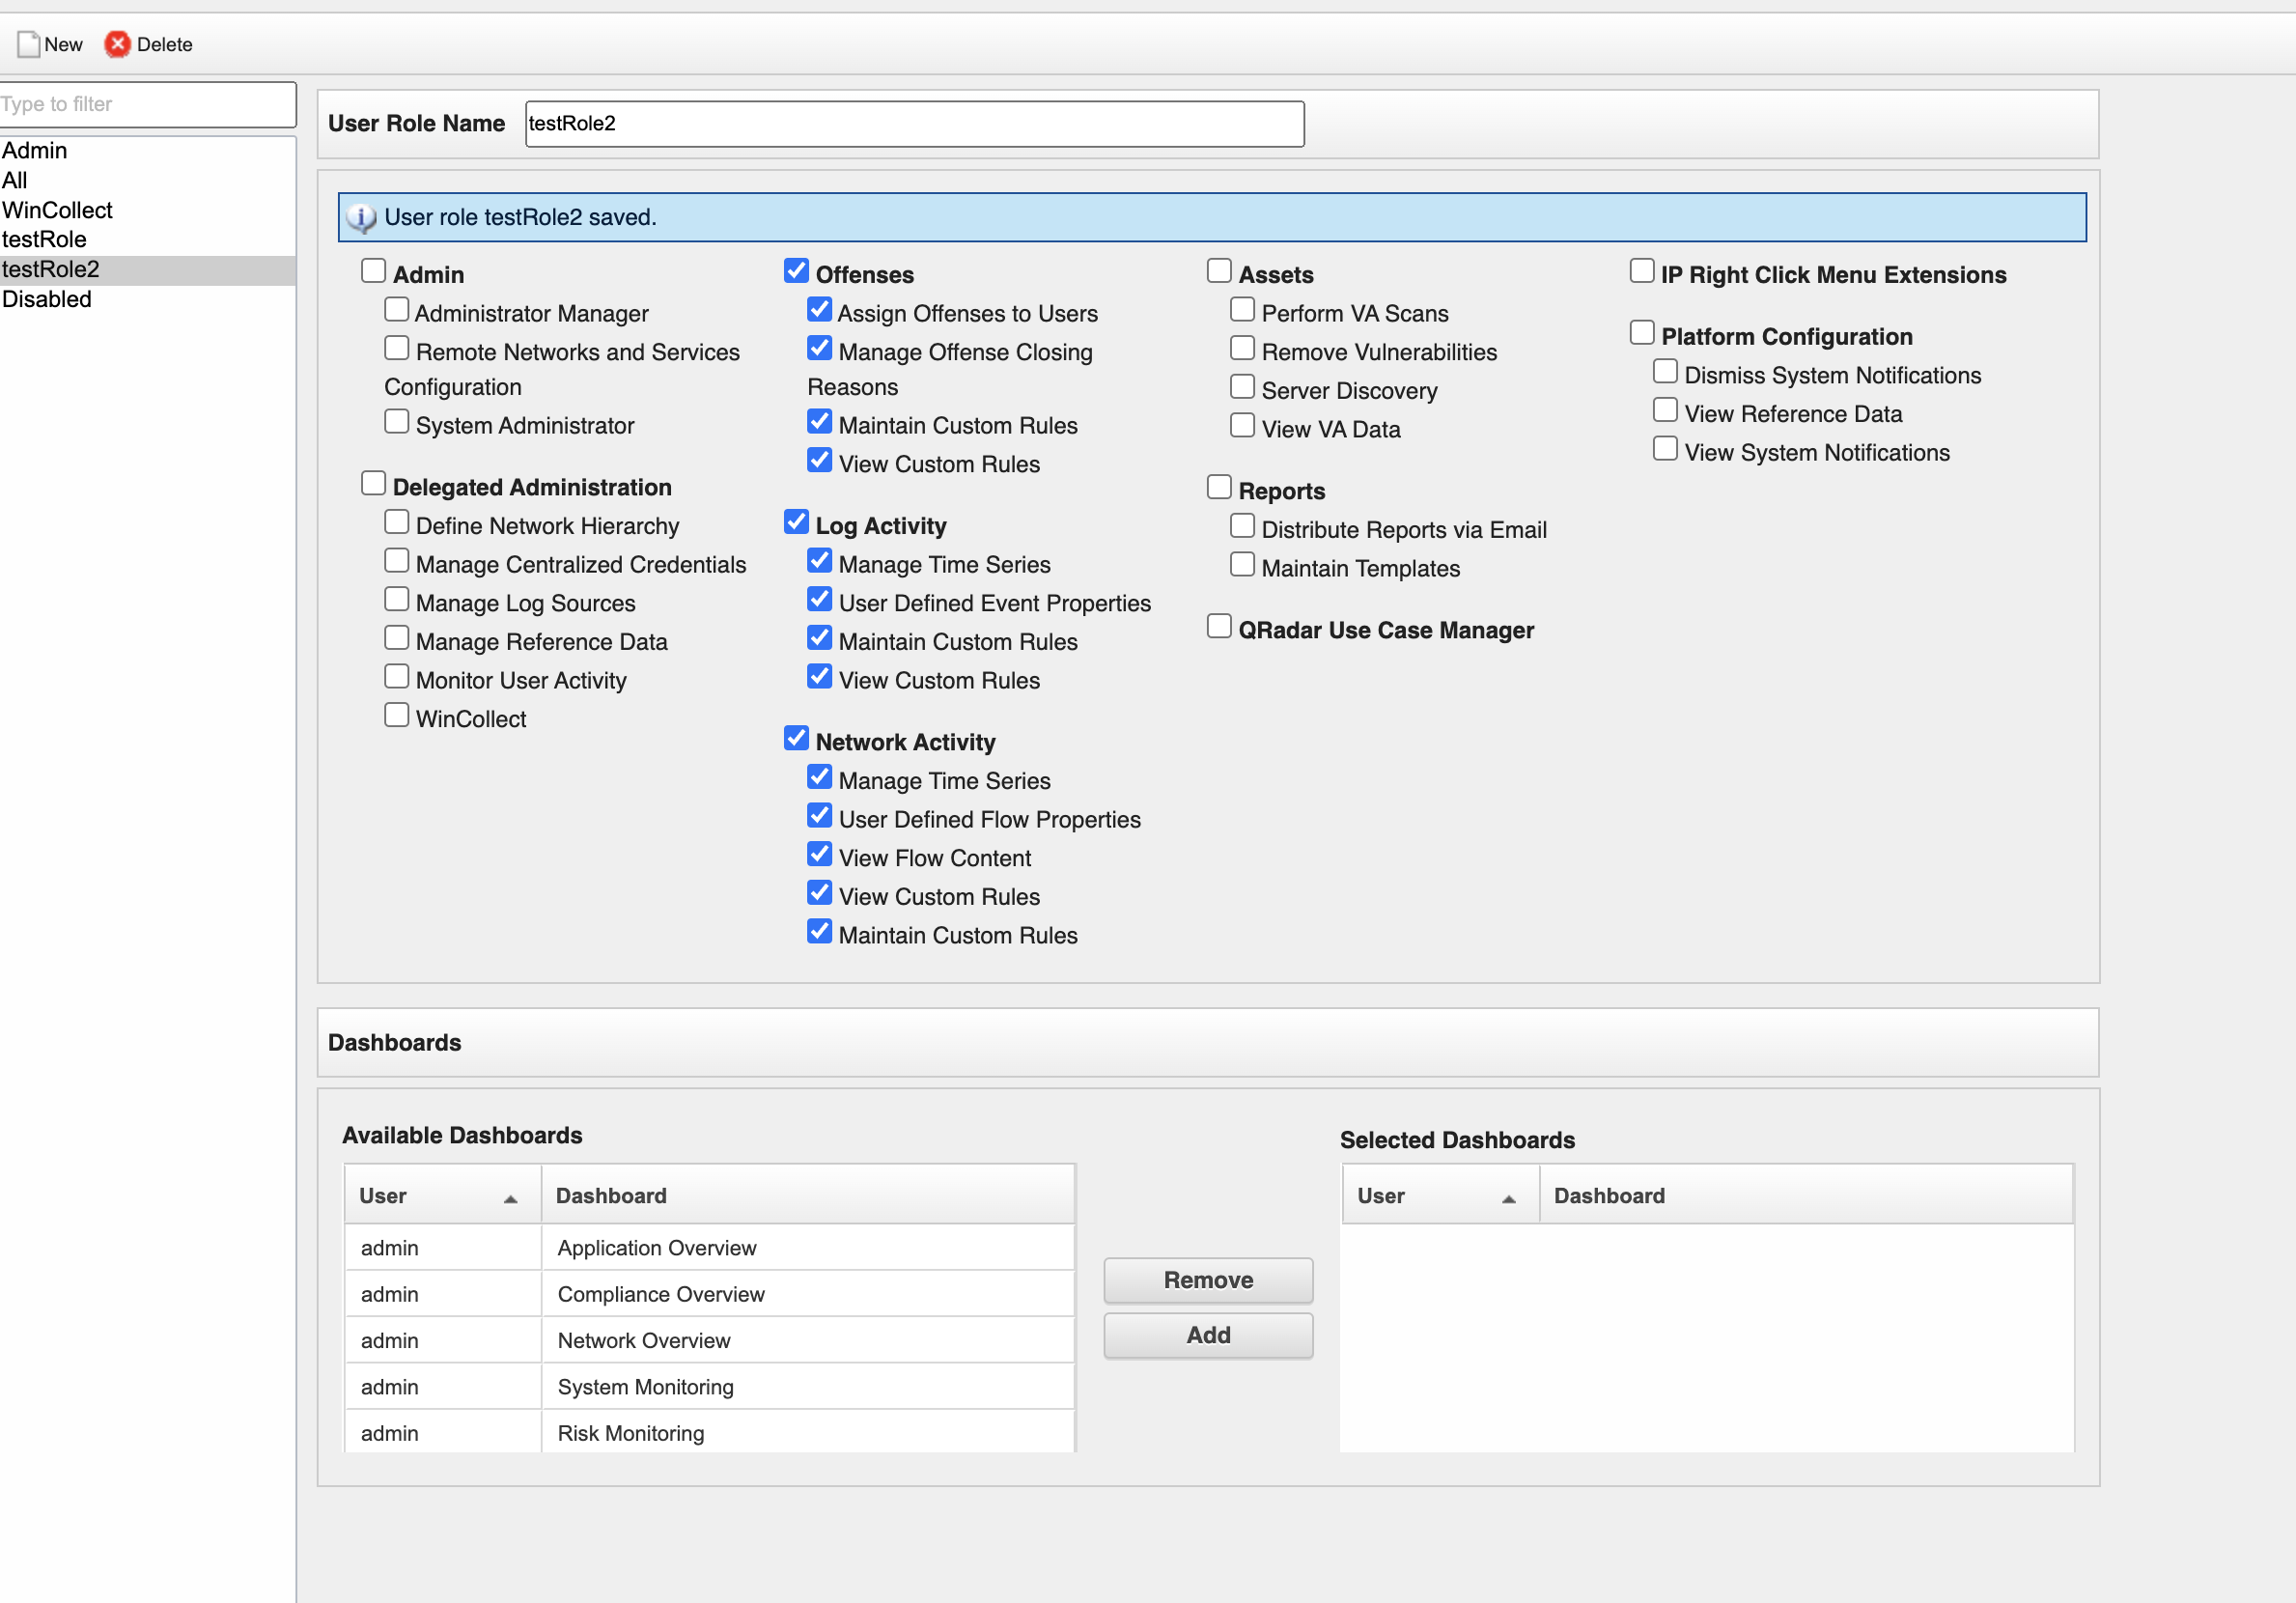The image size is (2296, 1603).
Task: Uncheck View Custom Rules under Log Activity
Action: pyautogui.click(x=819, y=677)
